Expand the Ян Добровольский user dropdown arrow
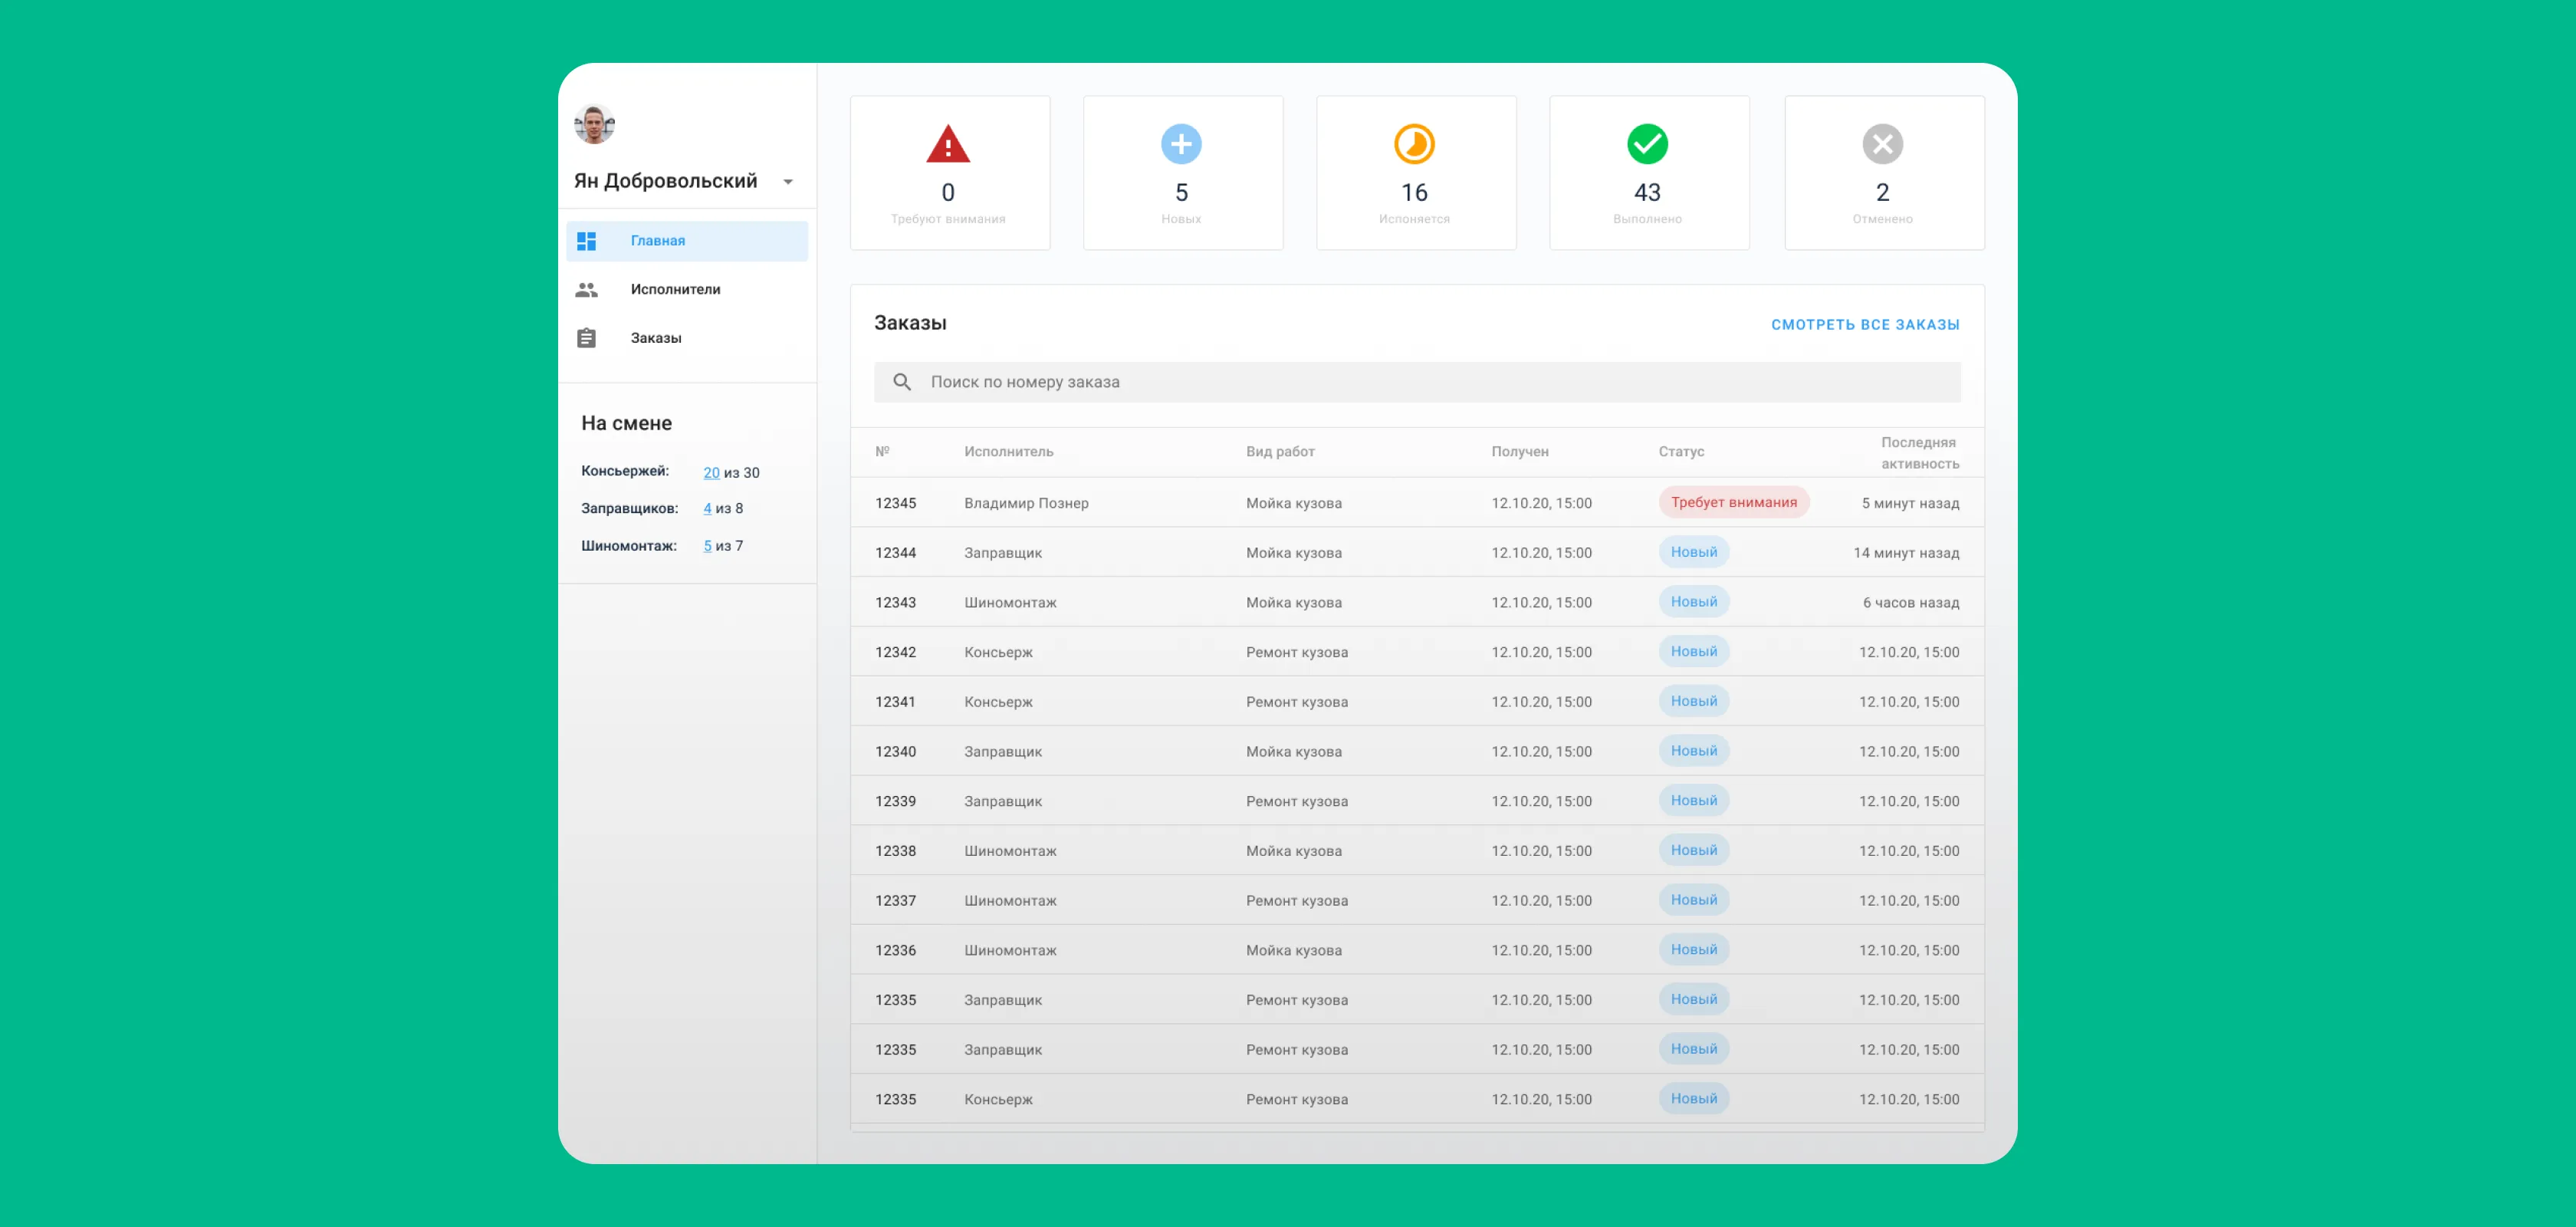 [x=788, y=182]
